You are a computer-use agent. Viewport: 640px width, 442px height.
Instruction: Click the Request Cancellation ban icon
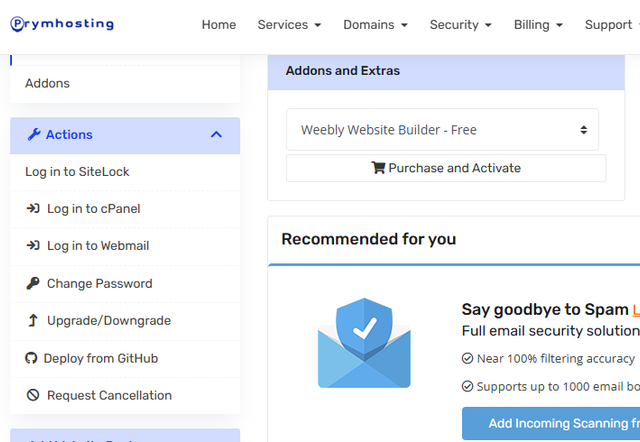point(32,396)
